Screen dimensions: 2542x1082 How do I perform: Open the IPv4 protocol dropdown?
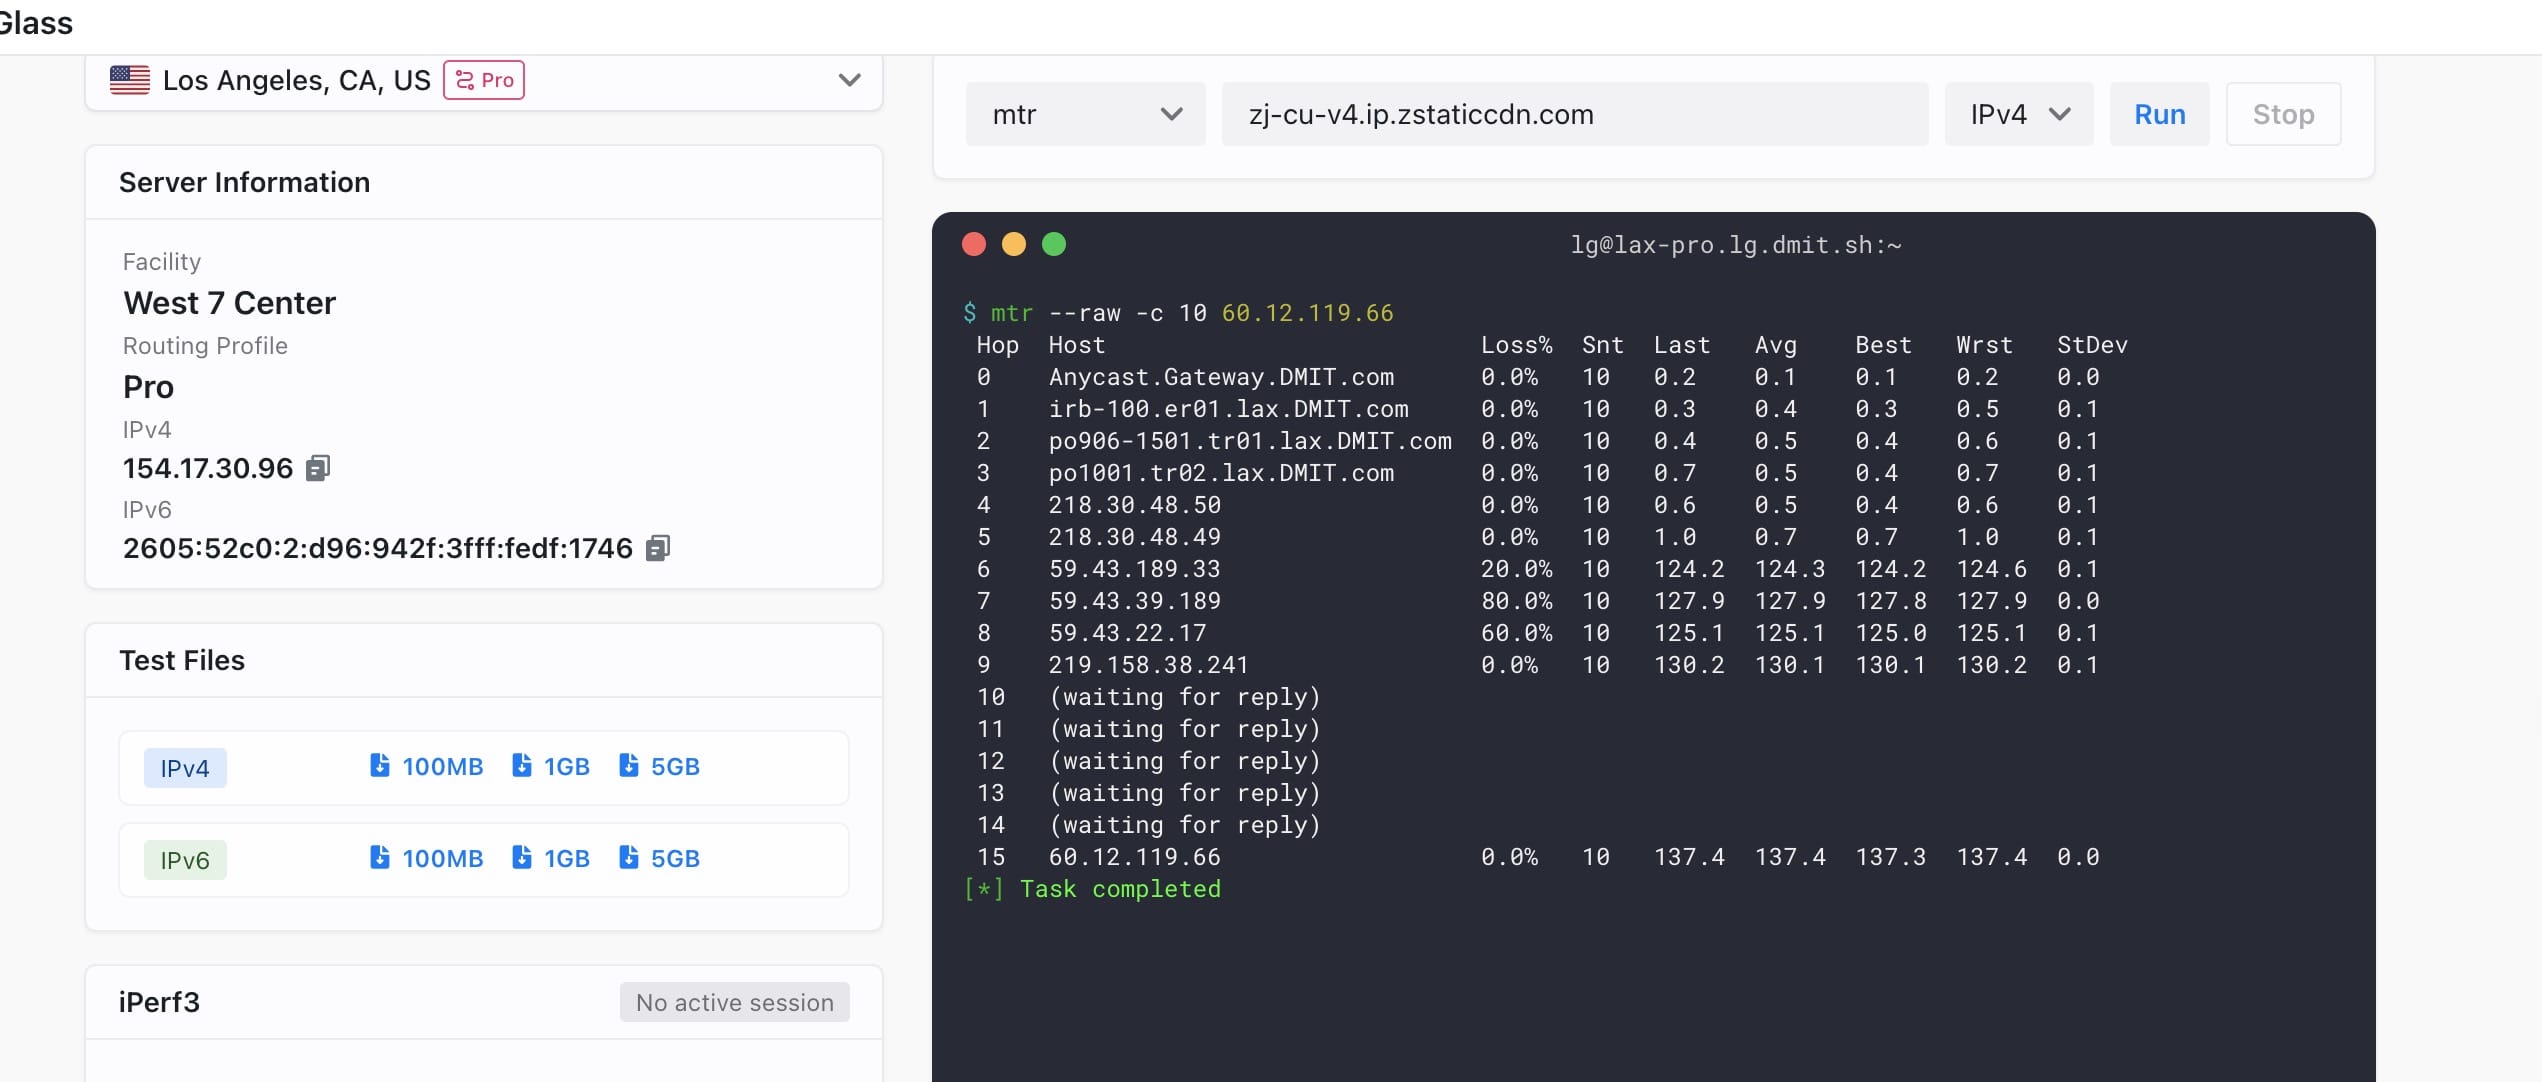2018,114
